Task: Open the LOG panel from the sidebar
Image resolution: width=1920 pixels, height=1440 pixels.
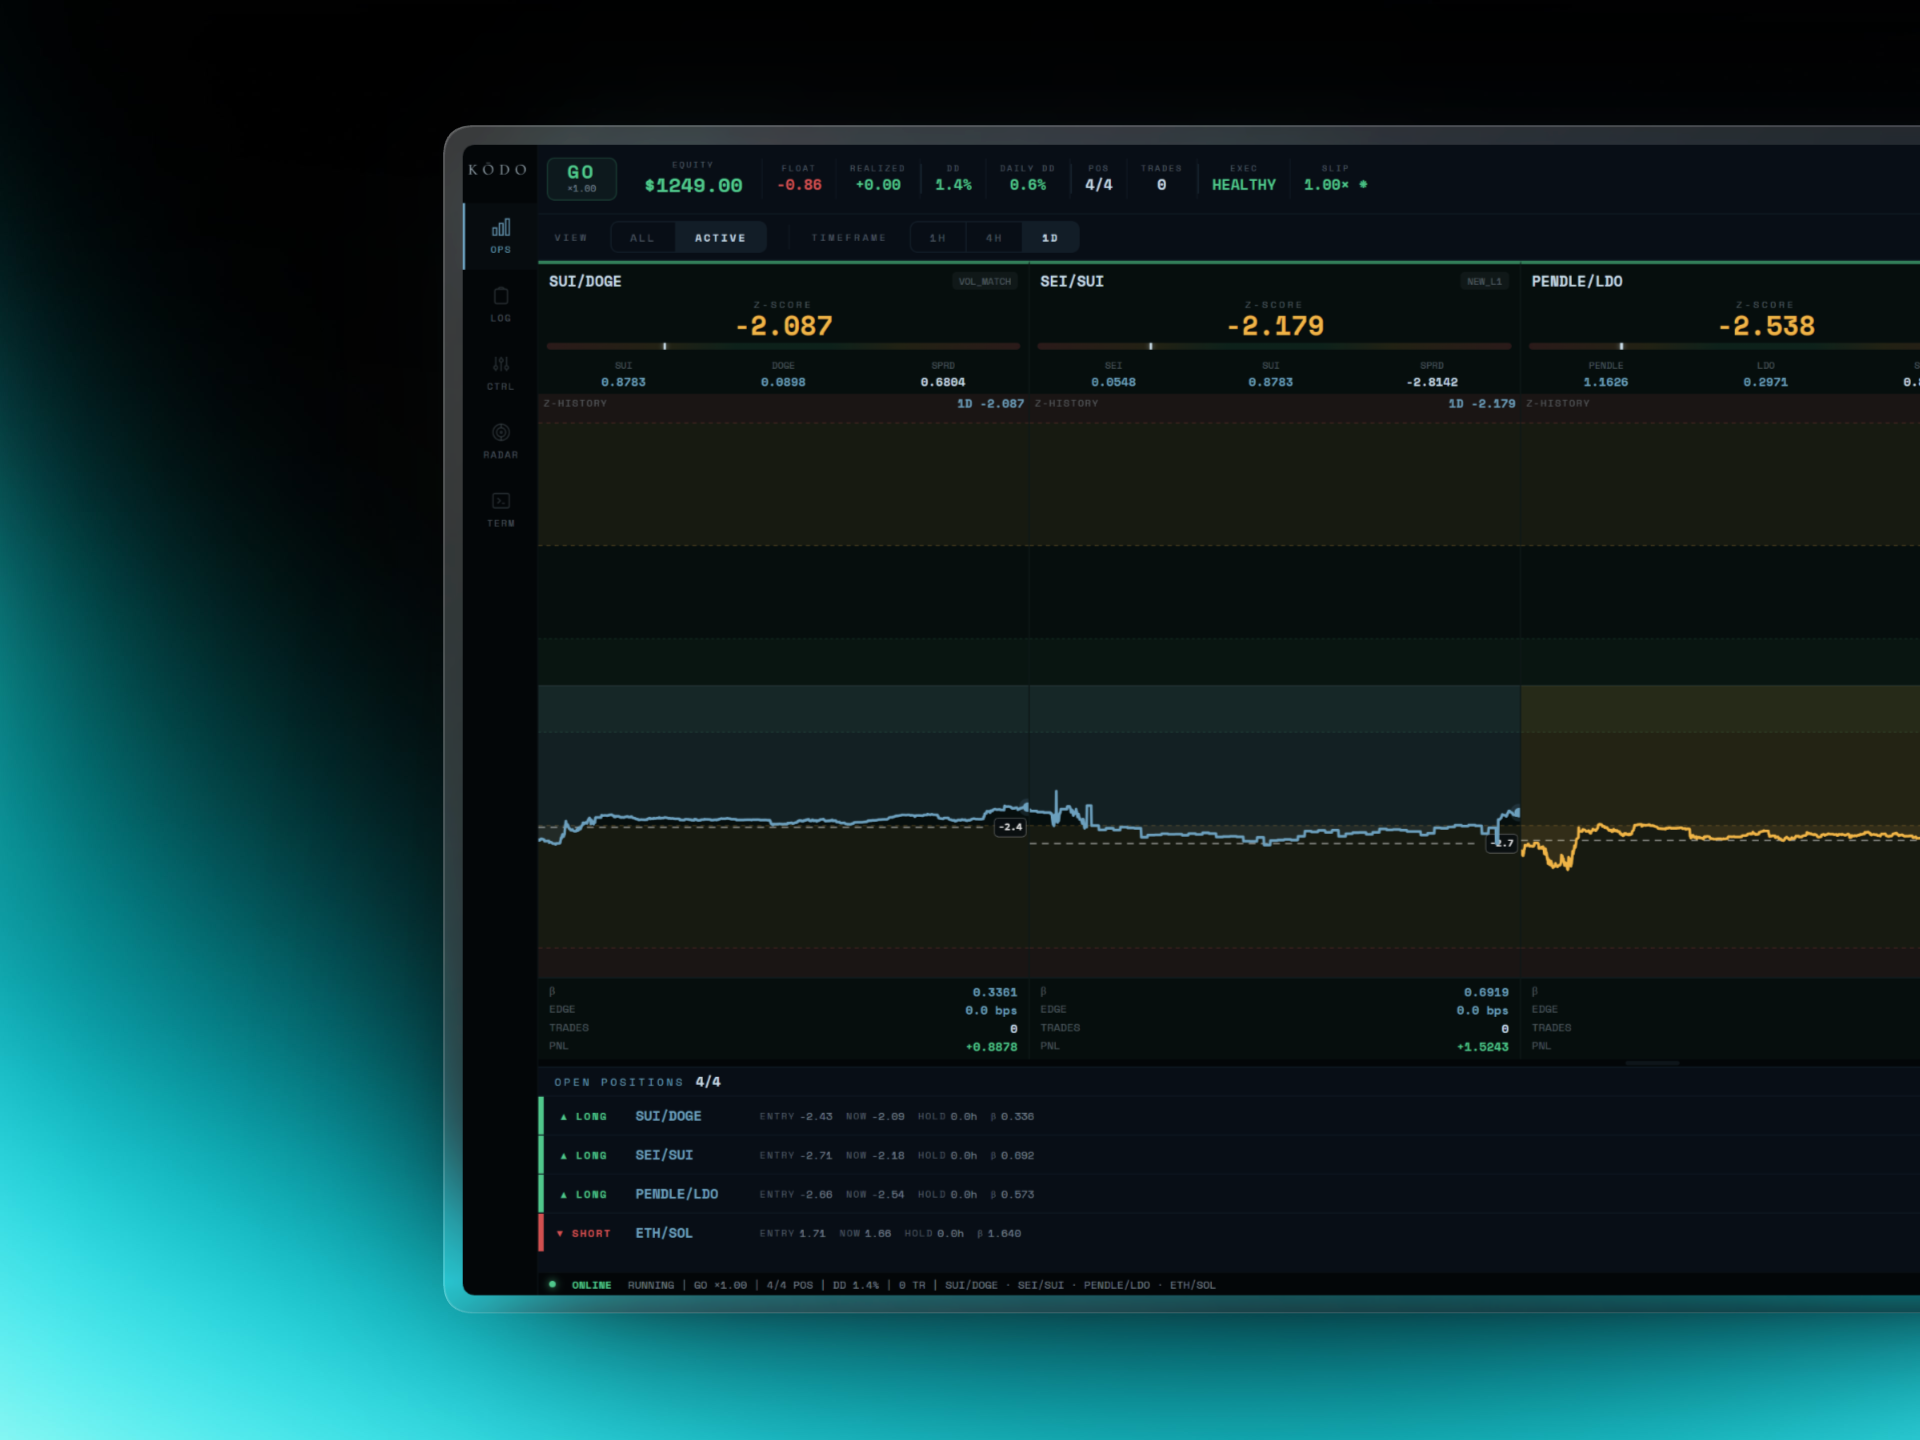Action: click(500, 305)
